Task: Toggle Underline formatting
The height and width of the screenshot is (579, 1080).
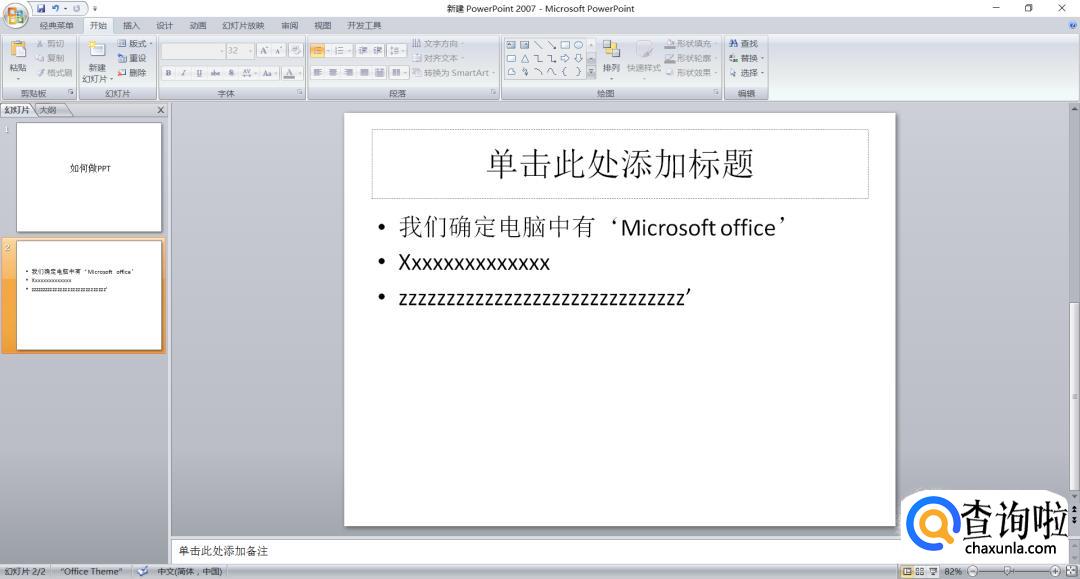Action: [199, 72]
